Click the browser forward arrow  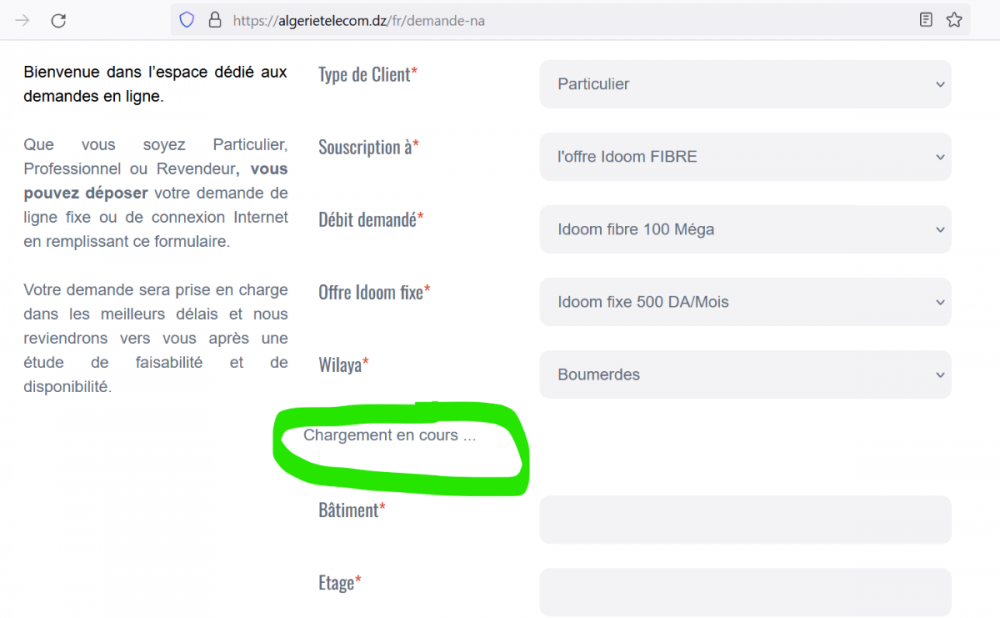tap(22, 20)
